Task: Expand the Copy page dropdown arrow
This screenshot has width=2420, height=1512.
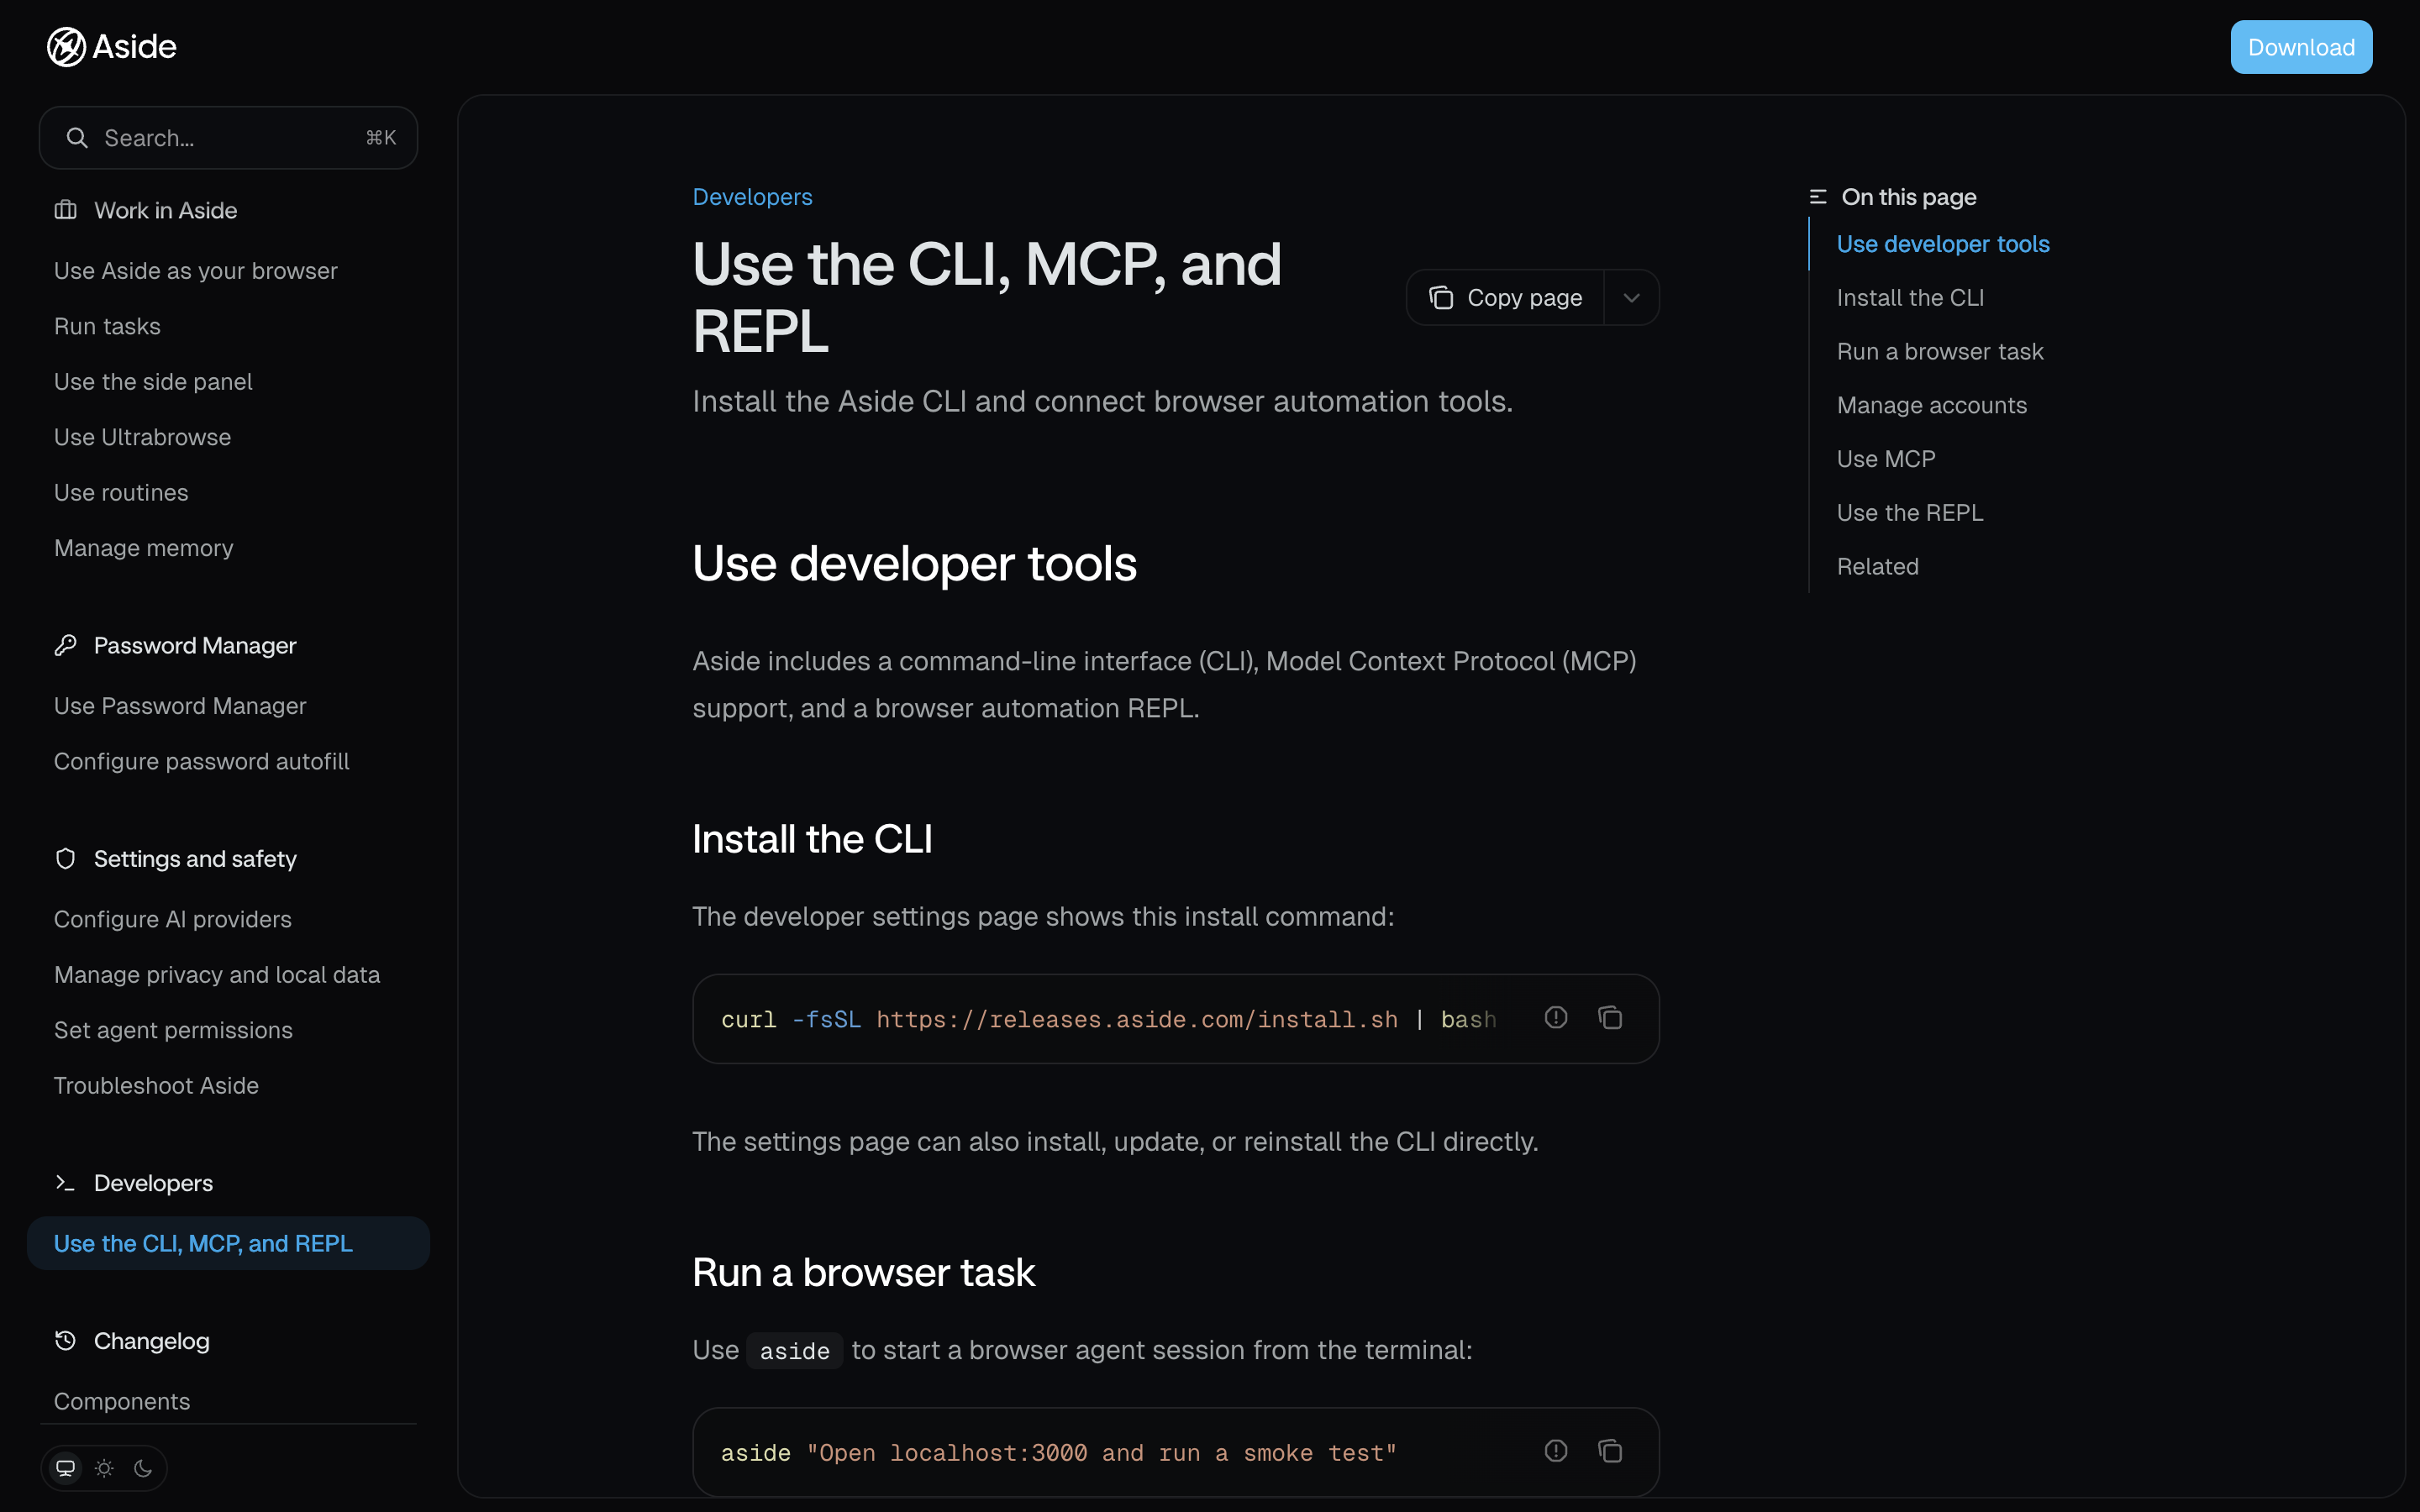Action: coord(1632,298)
